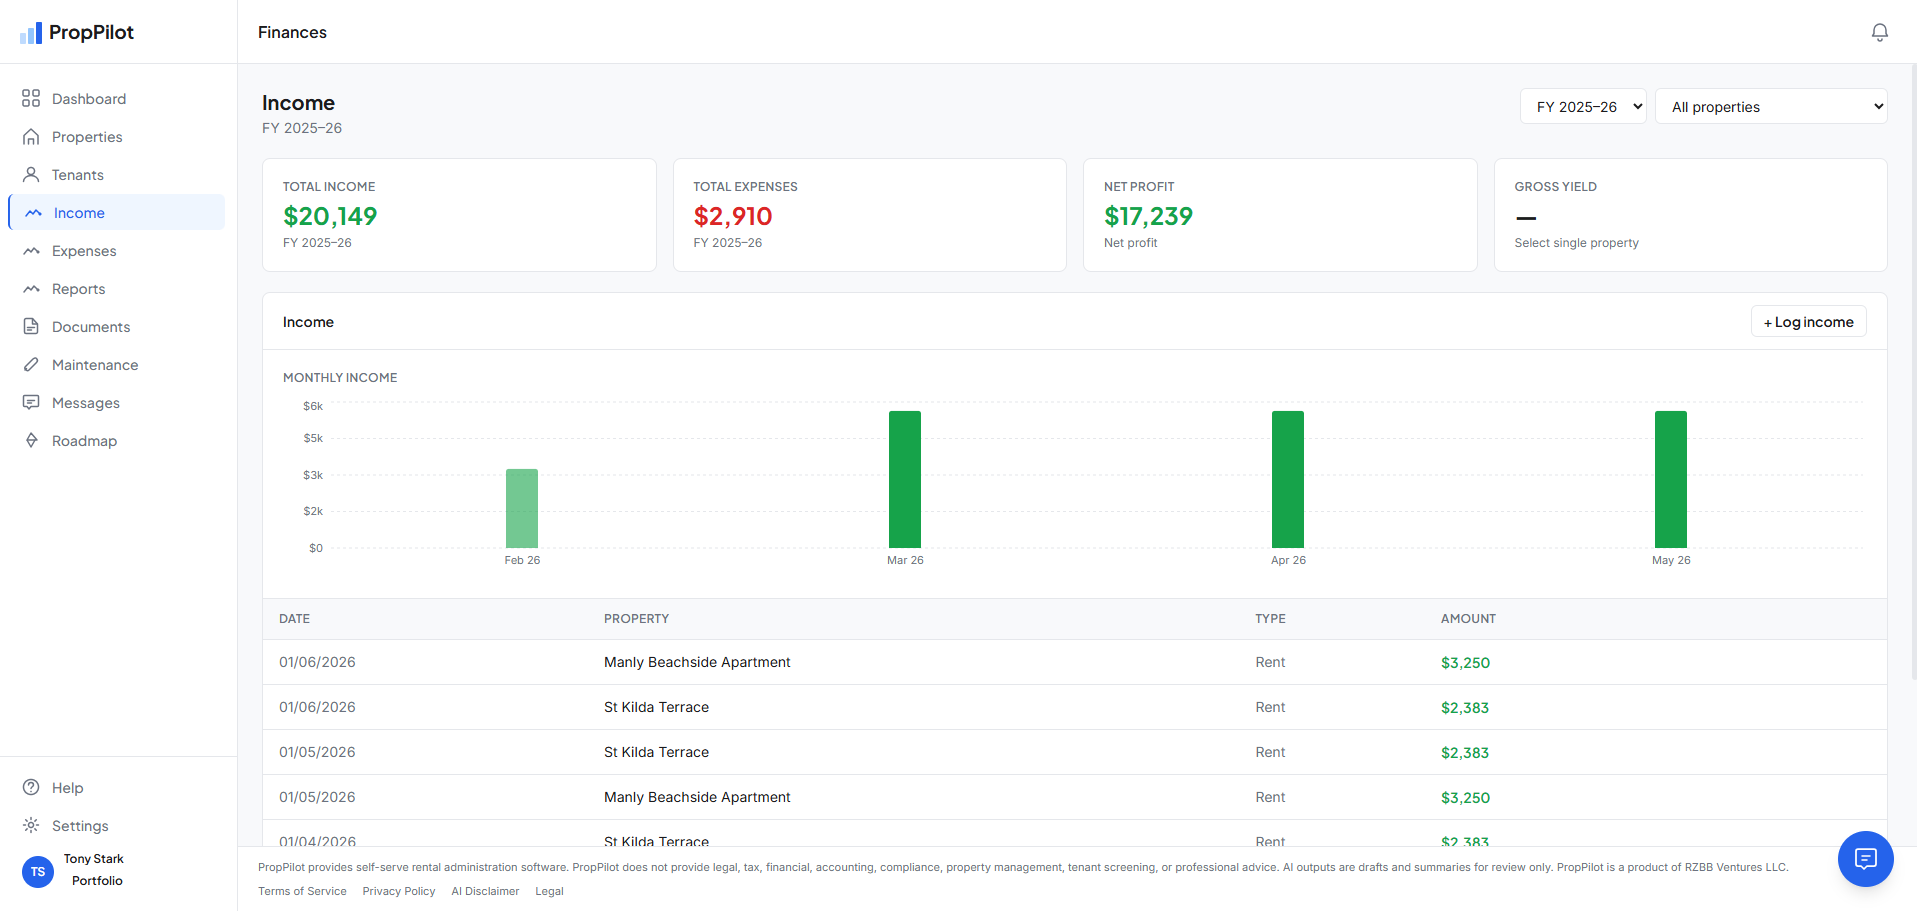Open Properties page from sidebar
This screenshot has width=1917, height=911.
tap(117, 137)
